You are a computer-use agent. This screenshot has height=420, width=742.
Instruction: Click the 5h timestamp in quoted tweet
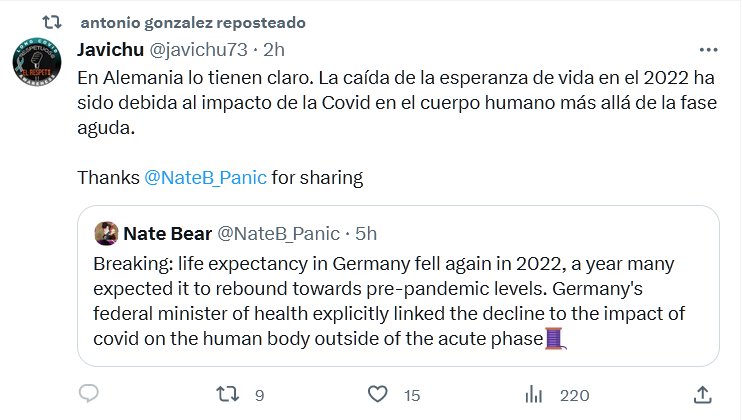(367, 233)
